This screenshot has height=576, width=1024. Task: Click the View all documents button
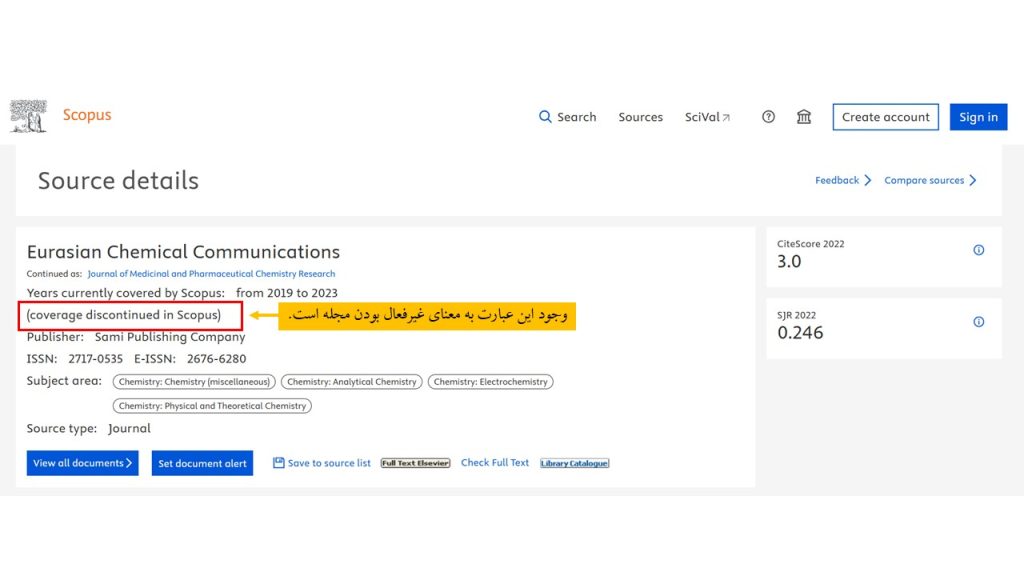point(82,463)
